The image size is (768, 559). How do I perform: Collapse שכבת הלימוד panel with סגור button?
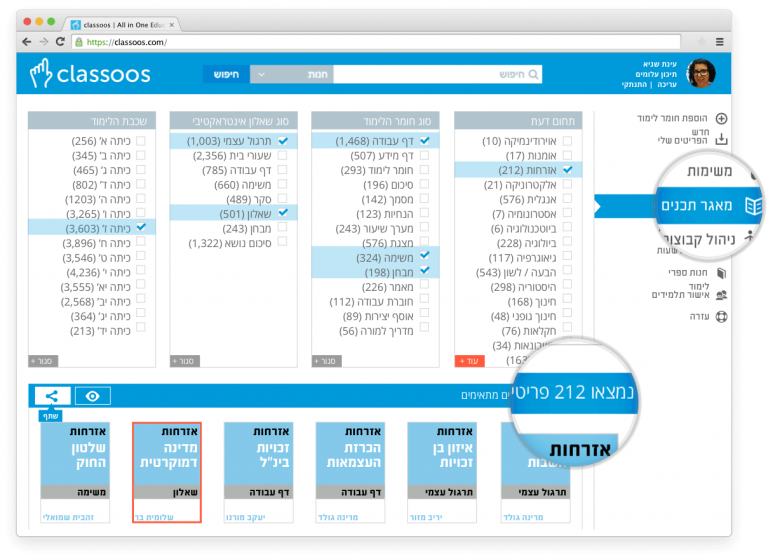(x=43, y=361)
